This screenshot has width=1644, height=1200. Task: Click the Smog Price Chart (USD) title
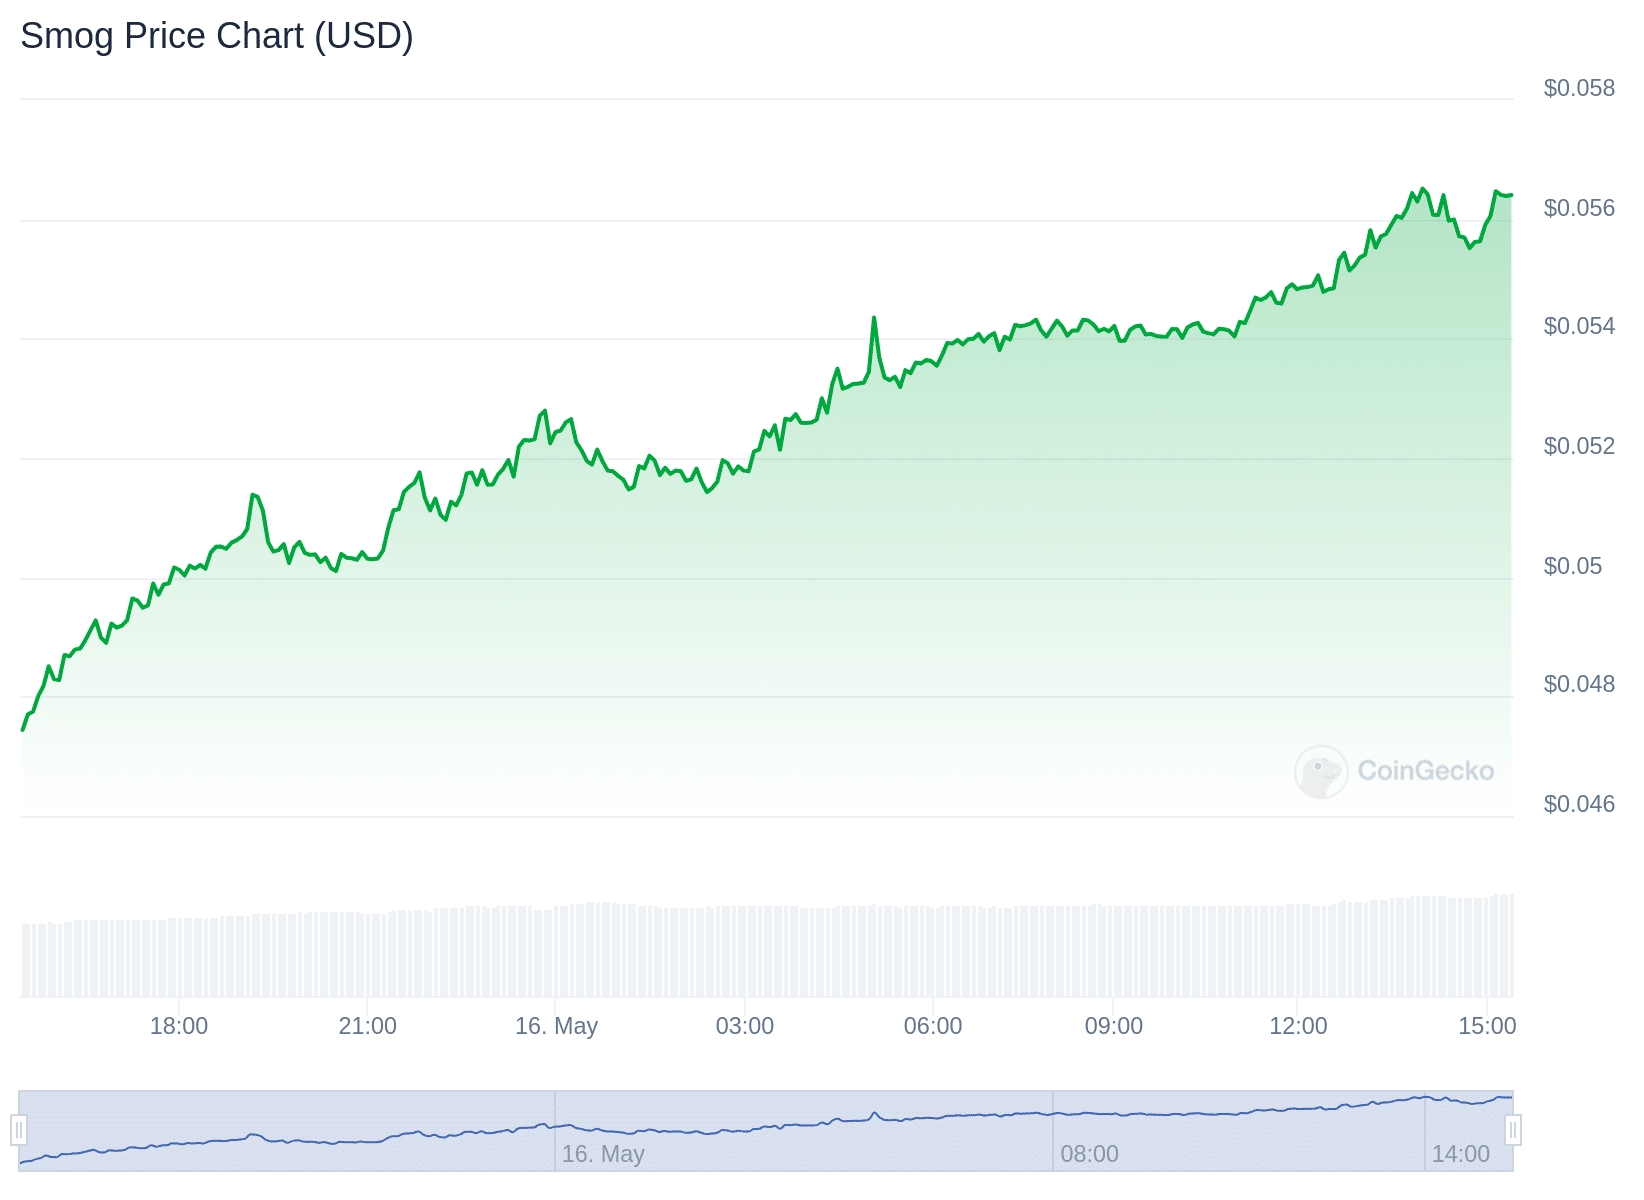(217, 36)
